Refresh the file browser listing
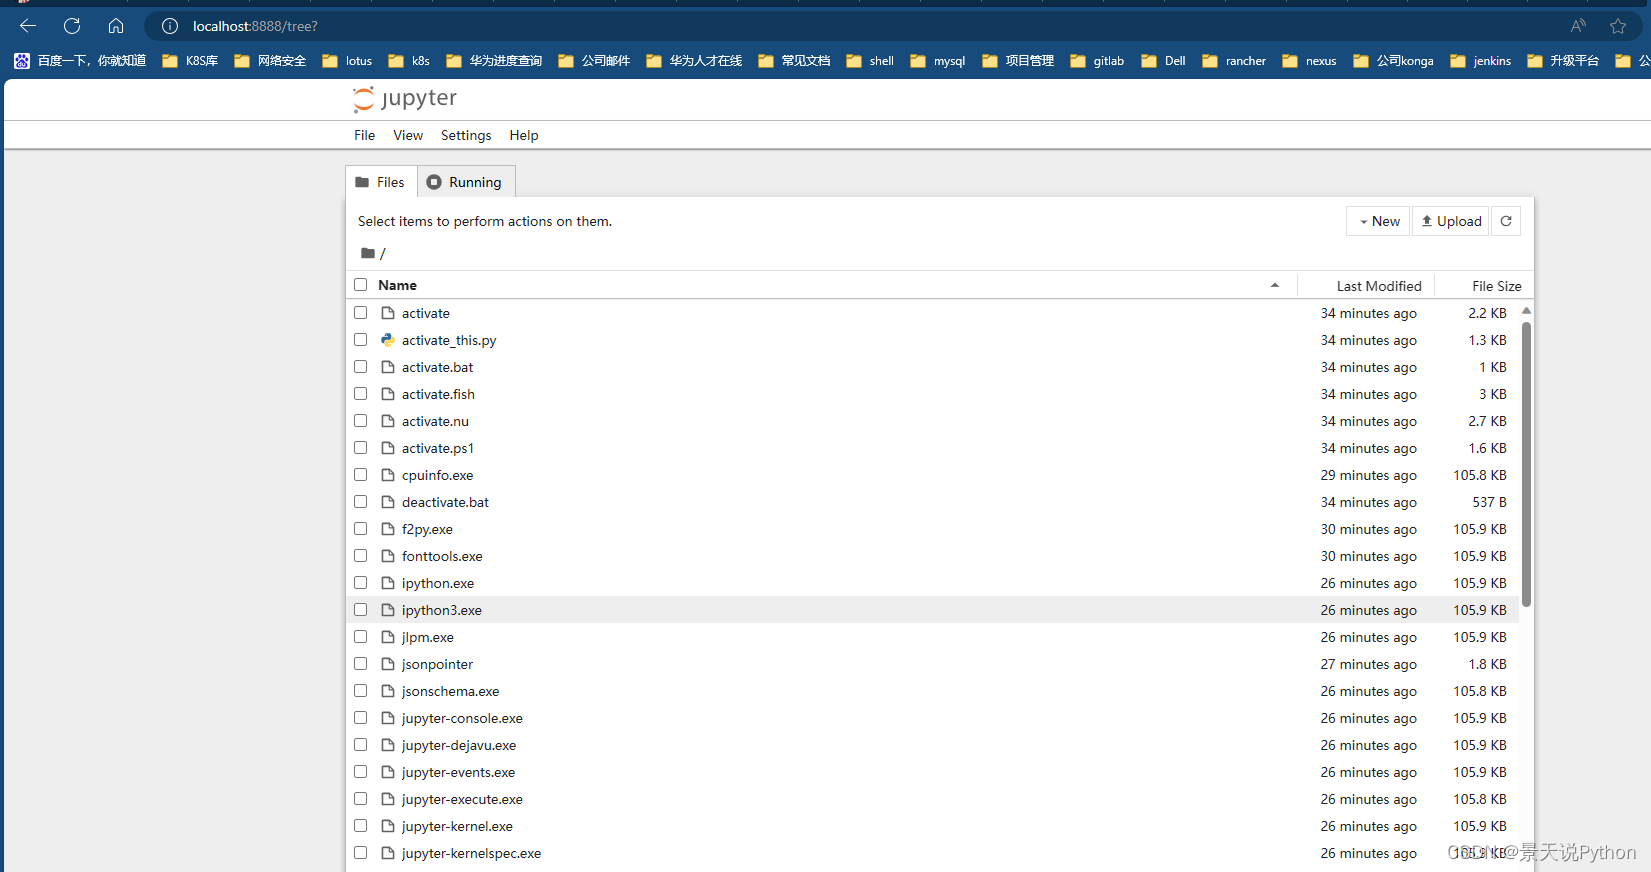The height and width of the screenshot is (872, 1651). pos(1506,221)
